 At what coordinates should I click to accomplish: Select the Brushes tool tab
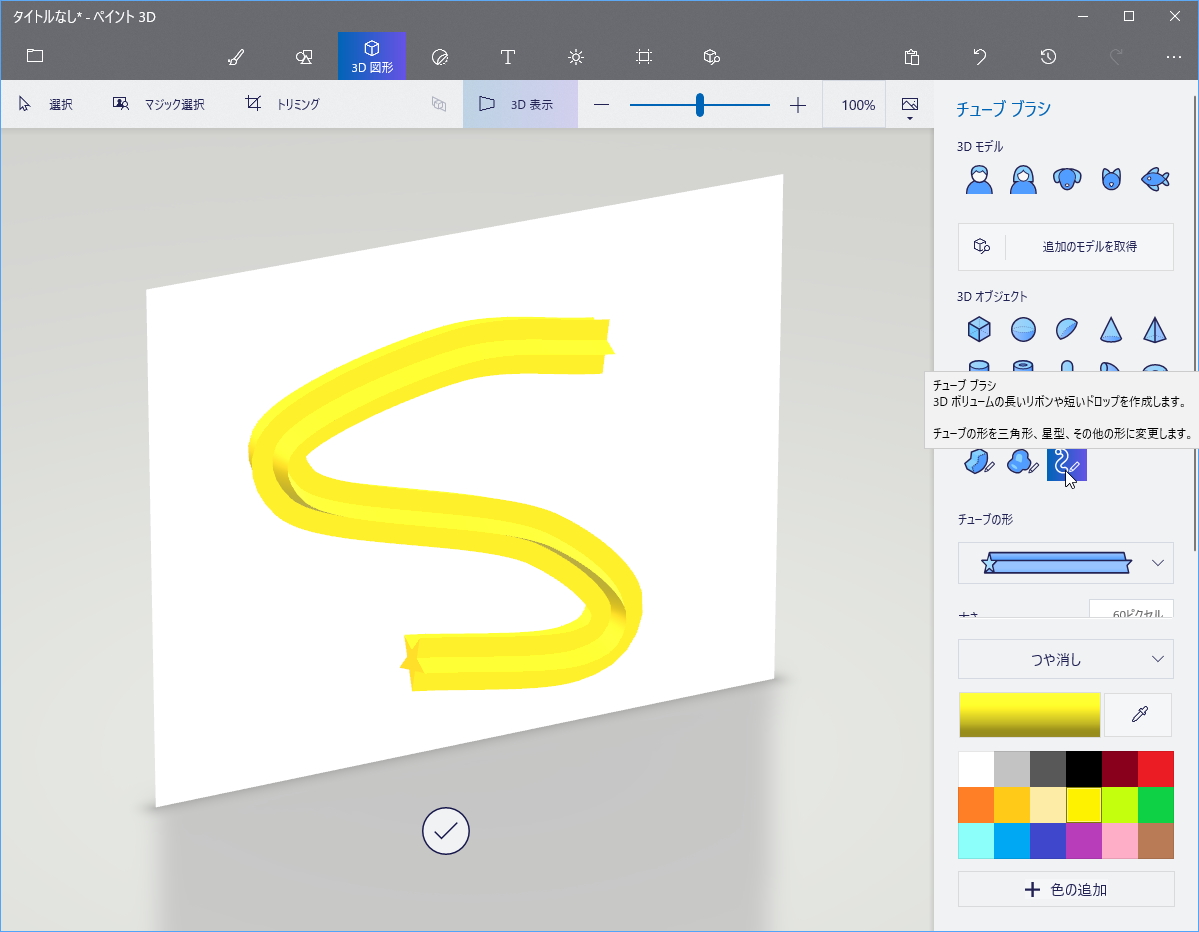click(236, 57)
